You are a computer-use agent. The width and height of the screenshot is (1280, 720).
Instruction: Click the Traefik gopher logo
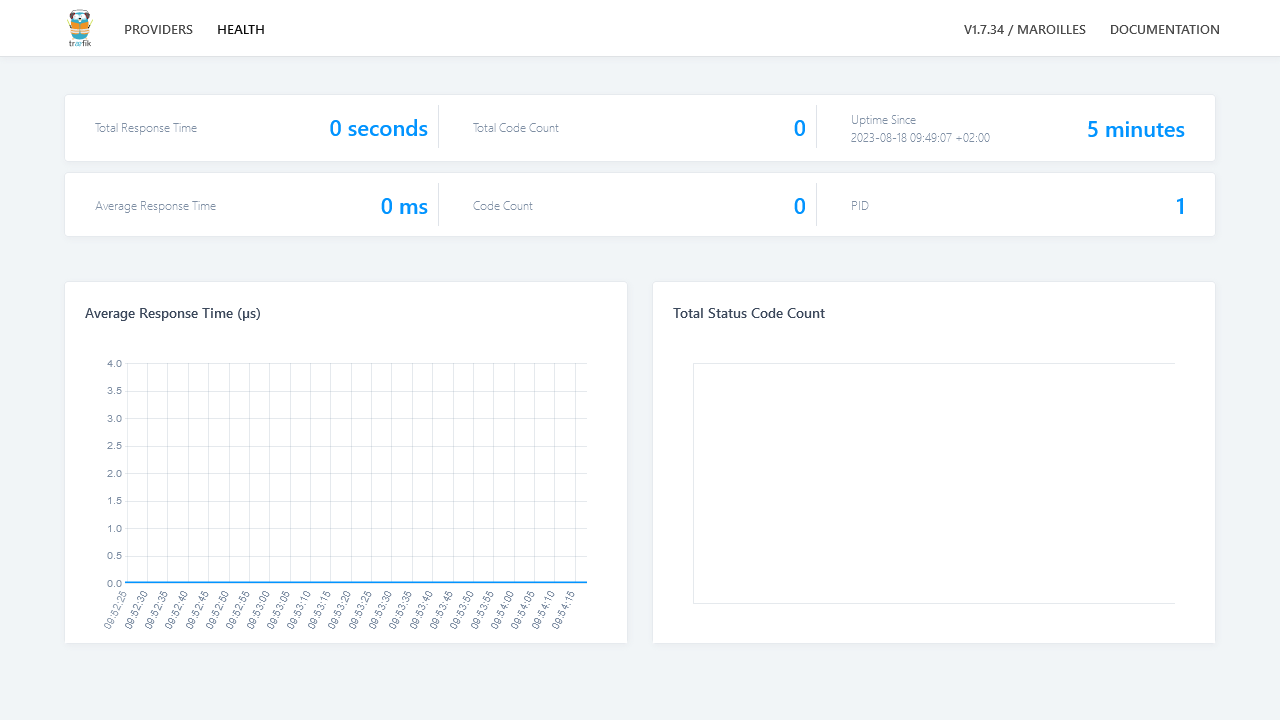click(79, 28)
